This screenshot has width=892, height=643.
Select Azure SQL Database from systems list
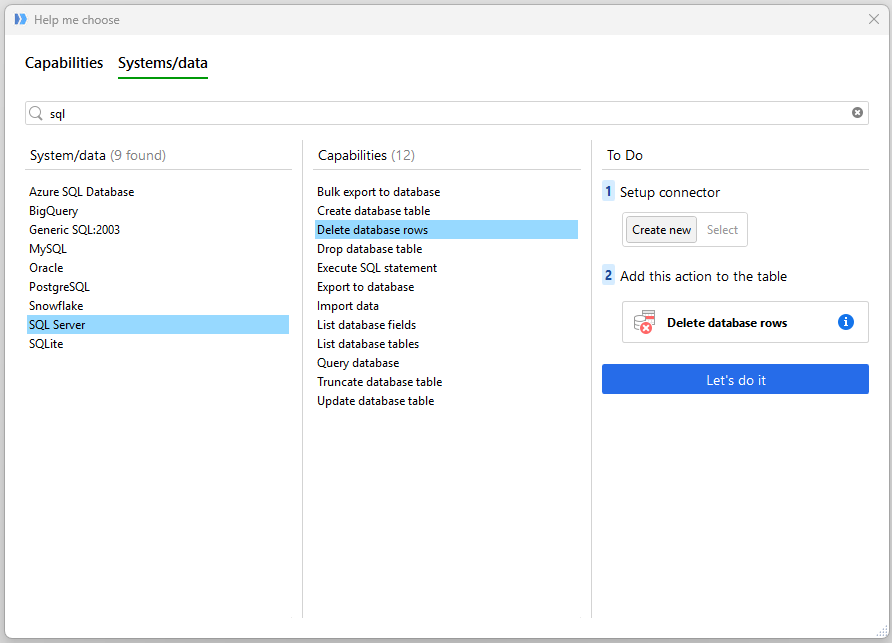click(x=82, y=192)
